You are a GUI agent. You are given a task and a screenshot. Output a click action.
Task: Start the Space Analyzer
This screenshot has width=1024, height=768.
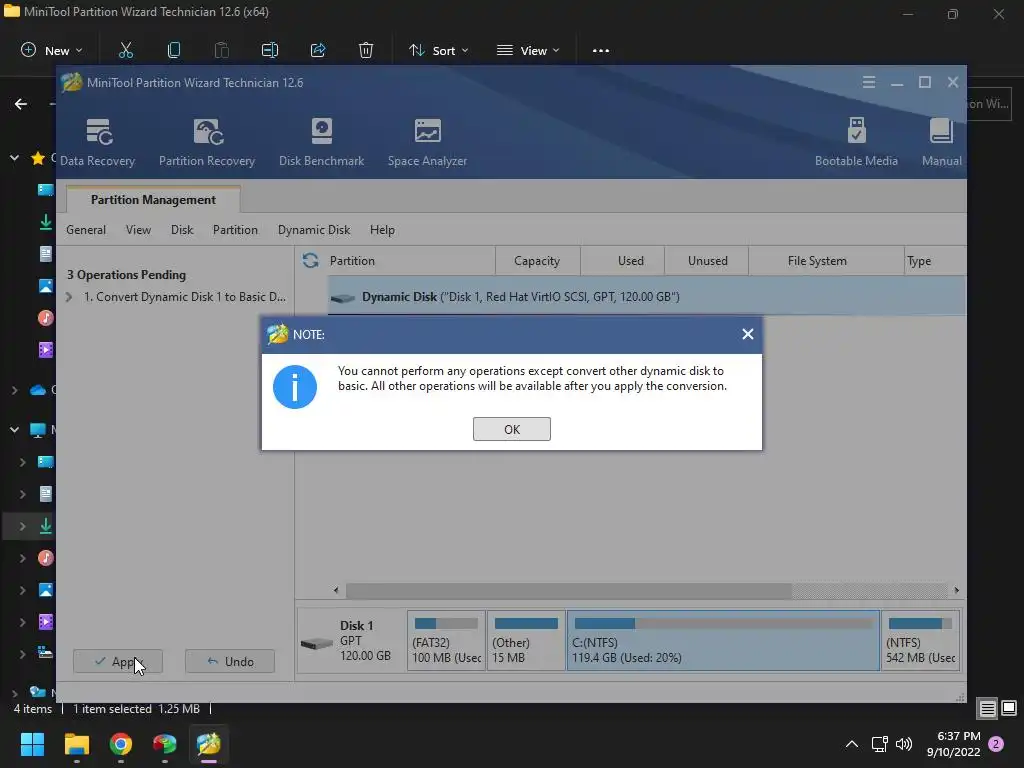(427, 142)
